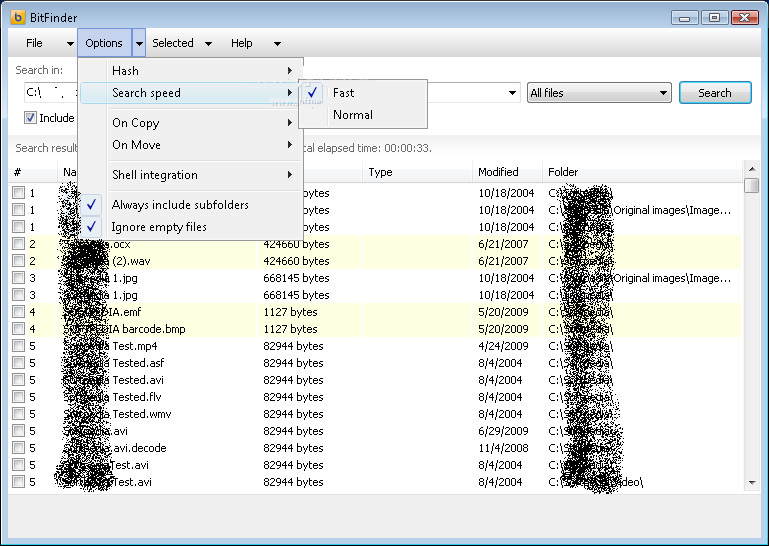Screen dimensions: 769x546
Task: Click the 6/29/2009 modified date
Action: 503,431
